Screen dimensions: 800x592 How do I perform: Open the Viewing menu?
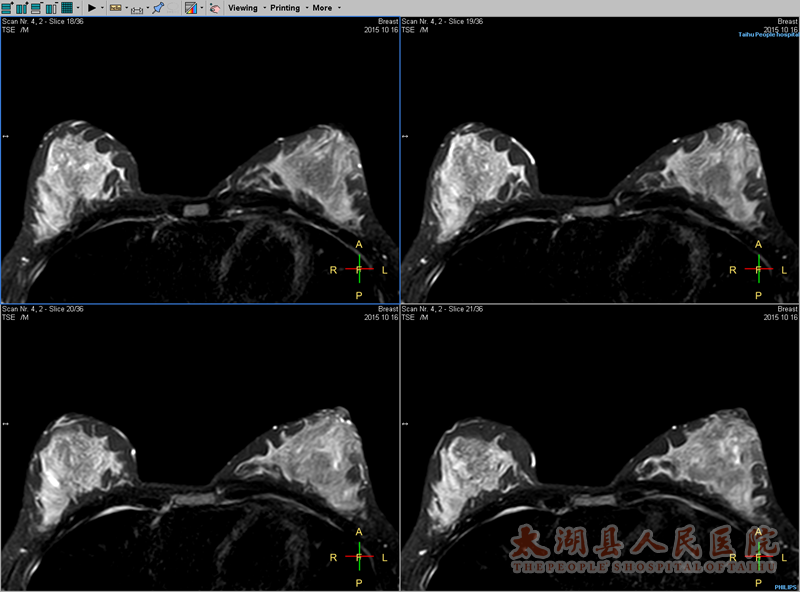(242, 8)
